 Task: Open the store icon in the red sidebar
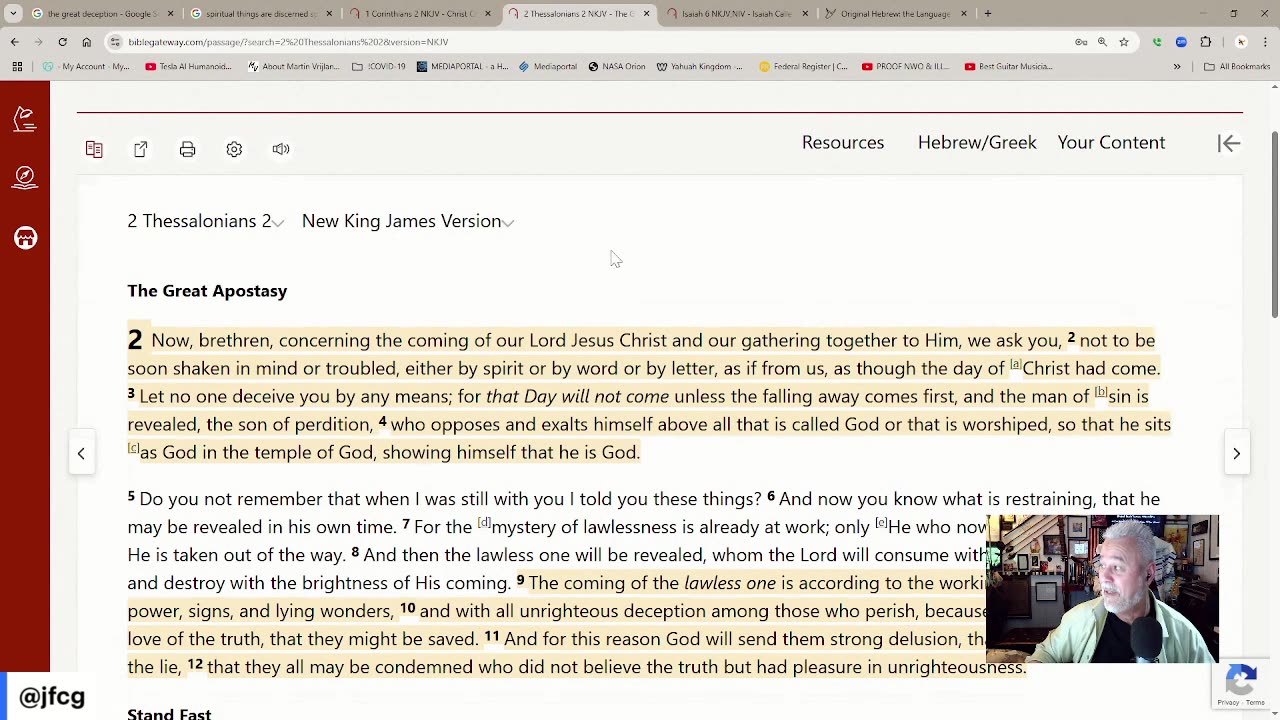(25, 237)
